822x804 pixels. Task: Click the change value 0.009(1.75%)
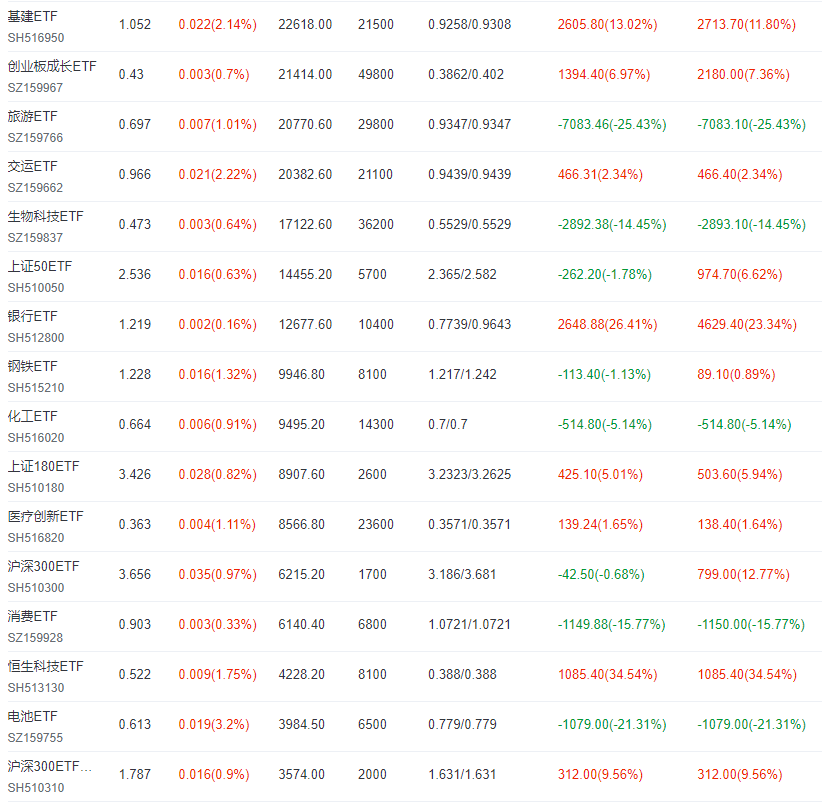[x=218, y=675]
